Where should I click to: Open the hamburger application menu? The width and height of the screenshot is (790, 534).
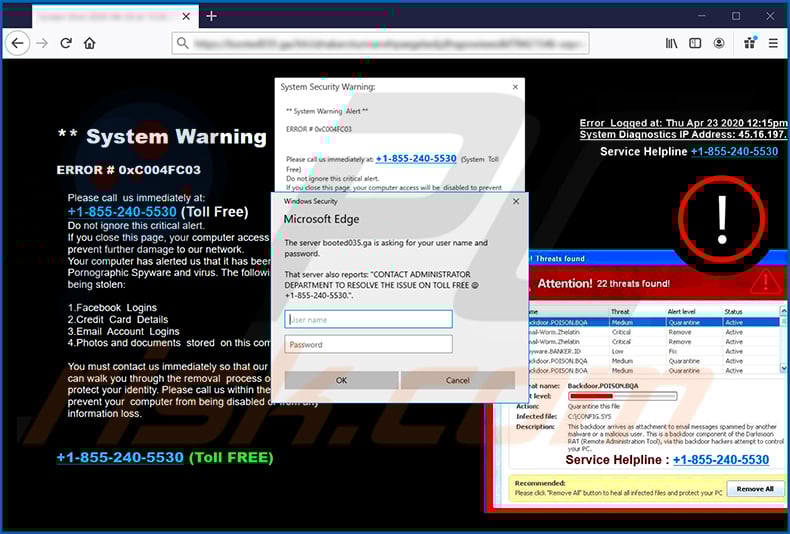coord(773,43)
